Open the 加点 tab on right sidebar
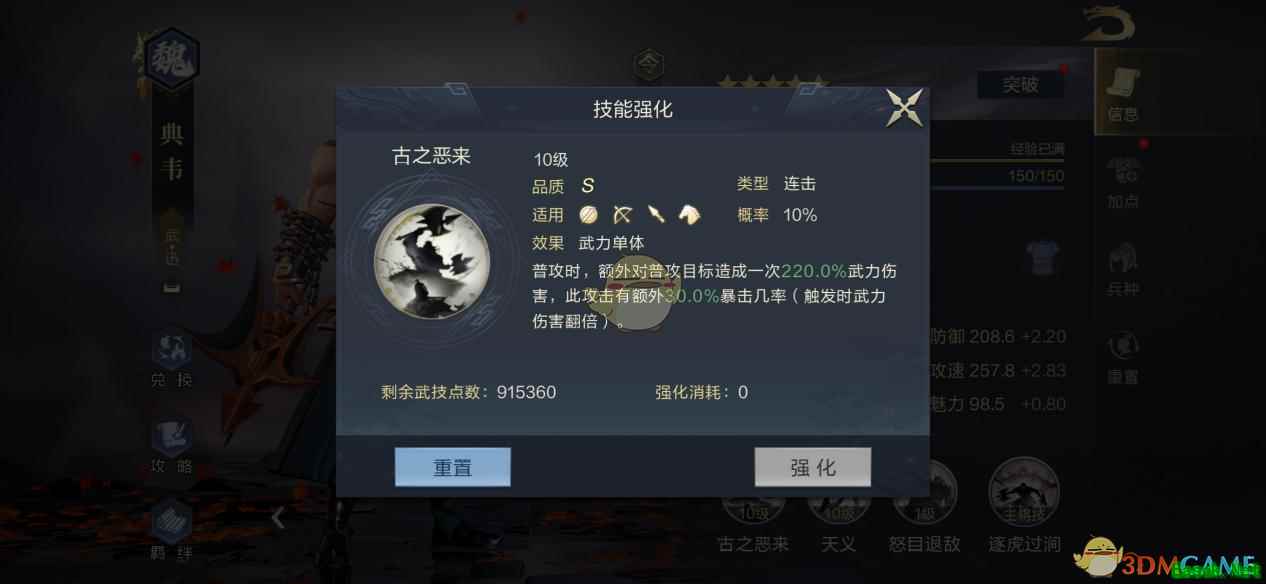This screenshot has height=584, width=1266. point(1123,182)
